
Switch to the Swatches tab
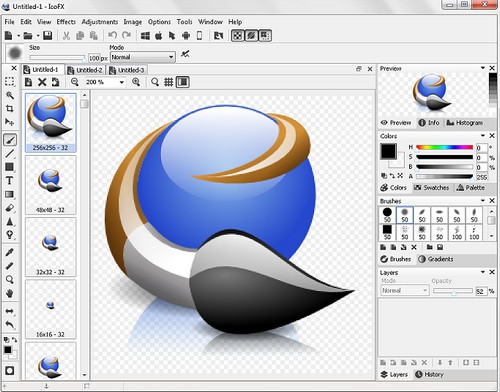431,188
